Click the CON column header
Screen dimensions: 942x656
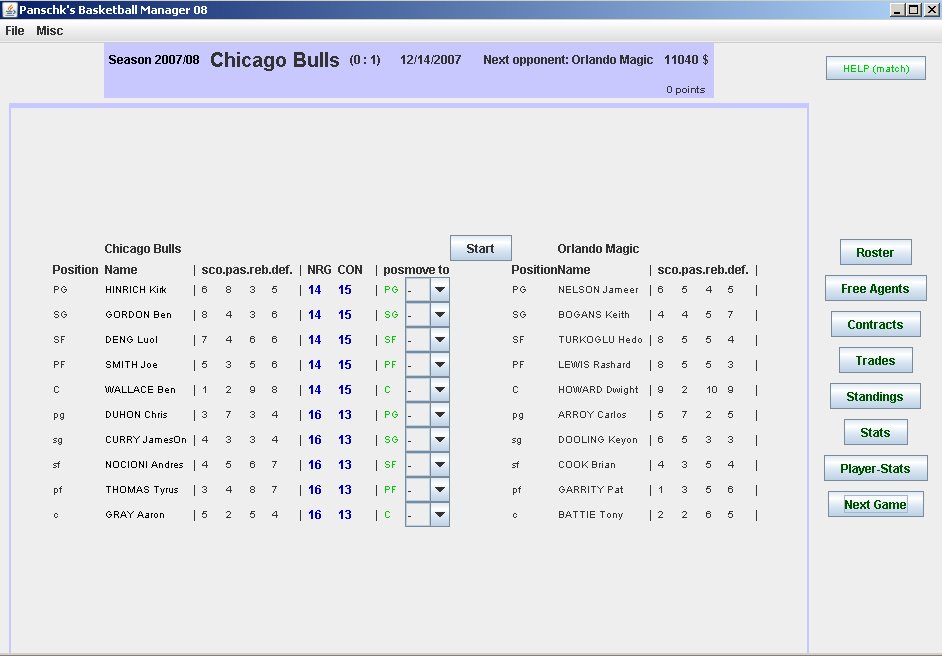pyautogui.click(x=350, y=270)
